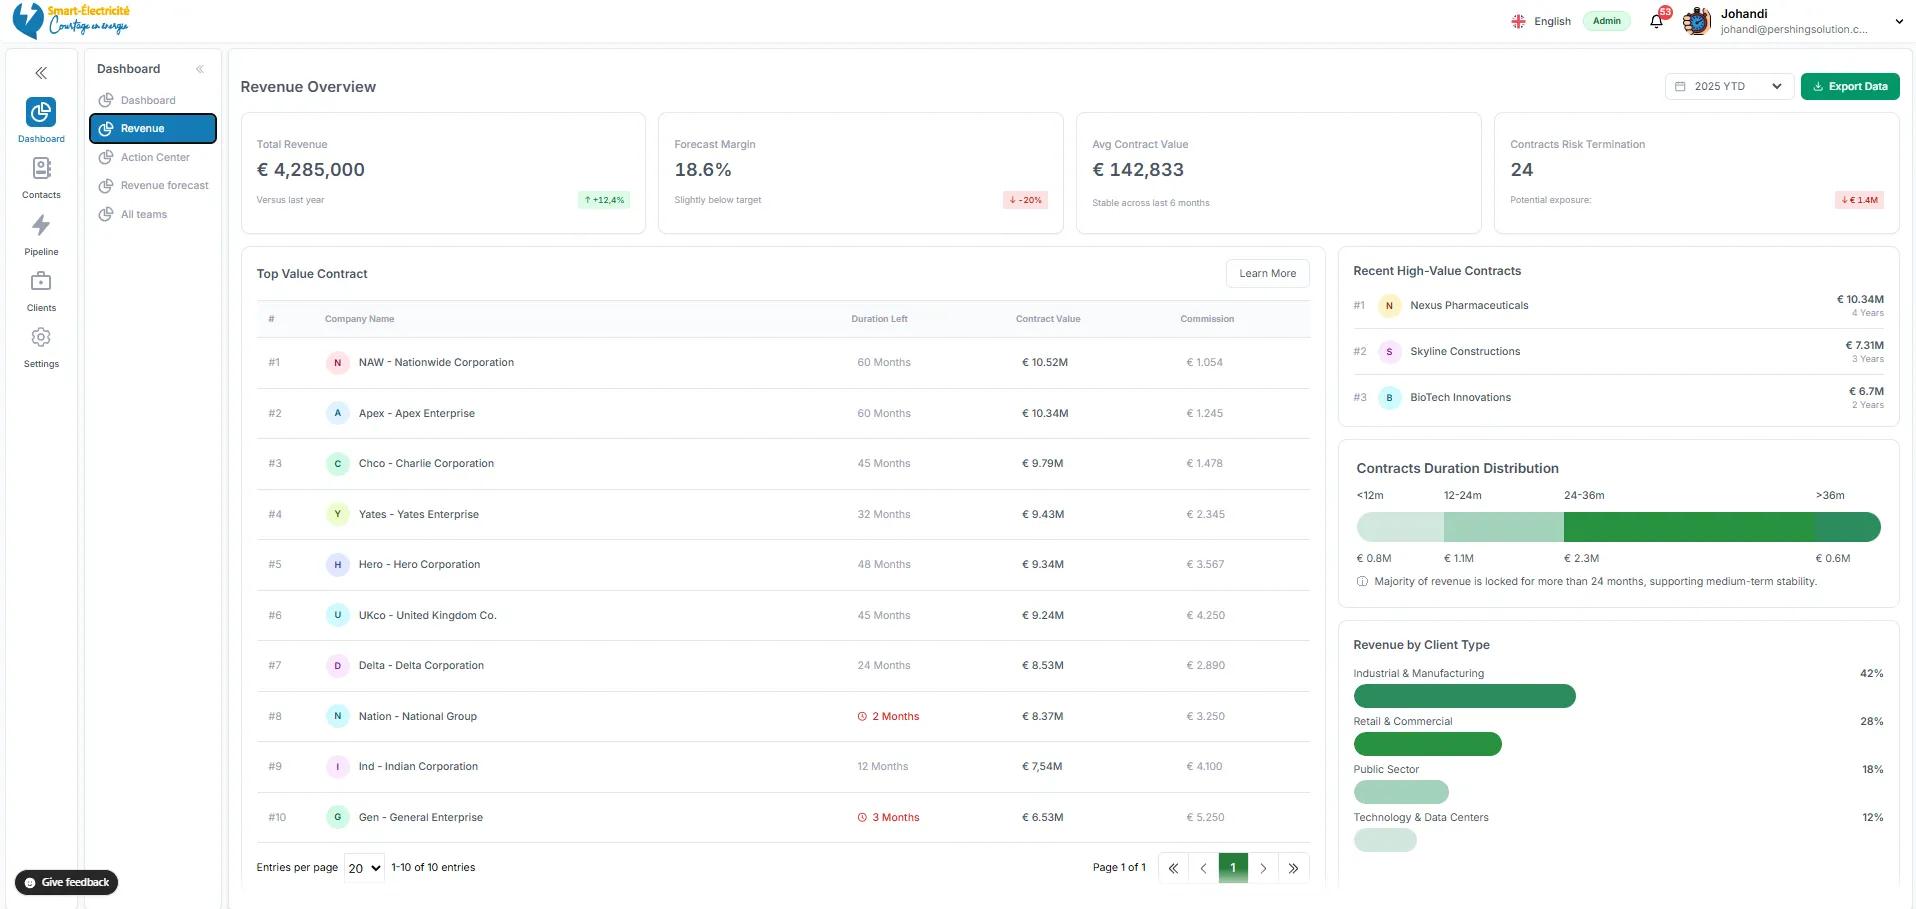Click Company Name column header

tap(359, 319)
